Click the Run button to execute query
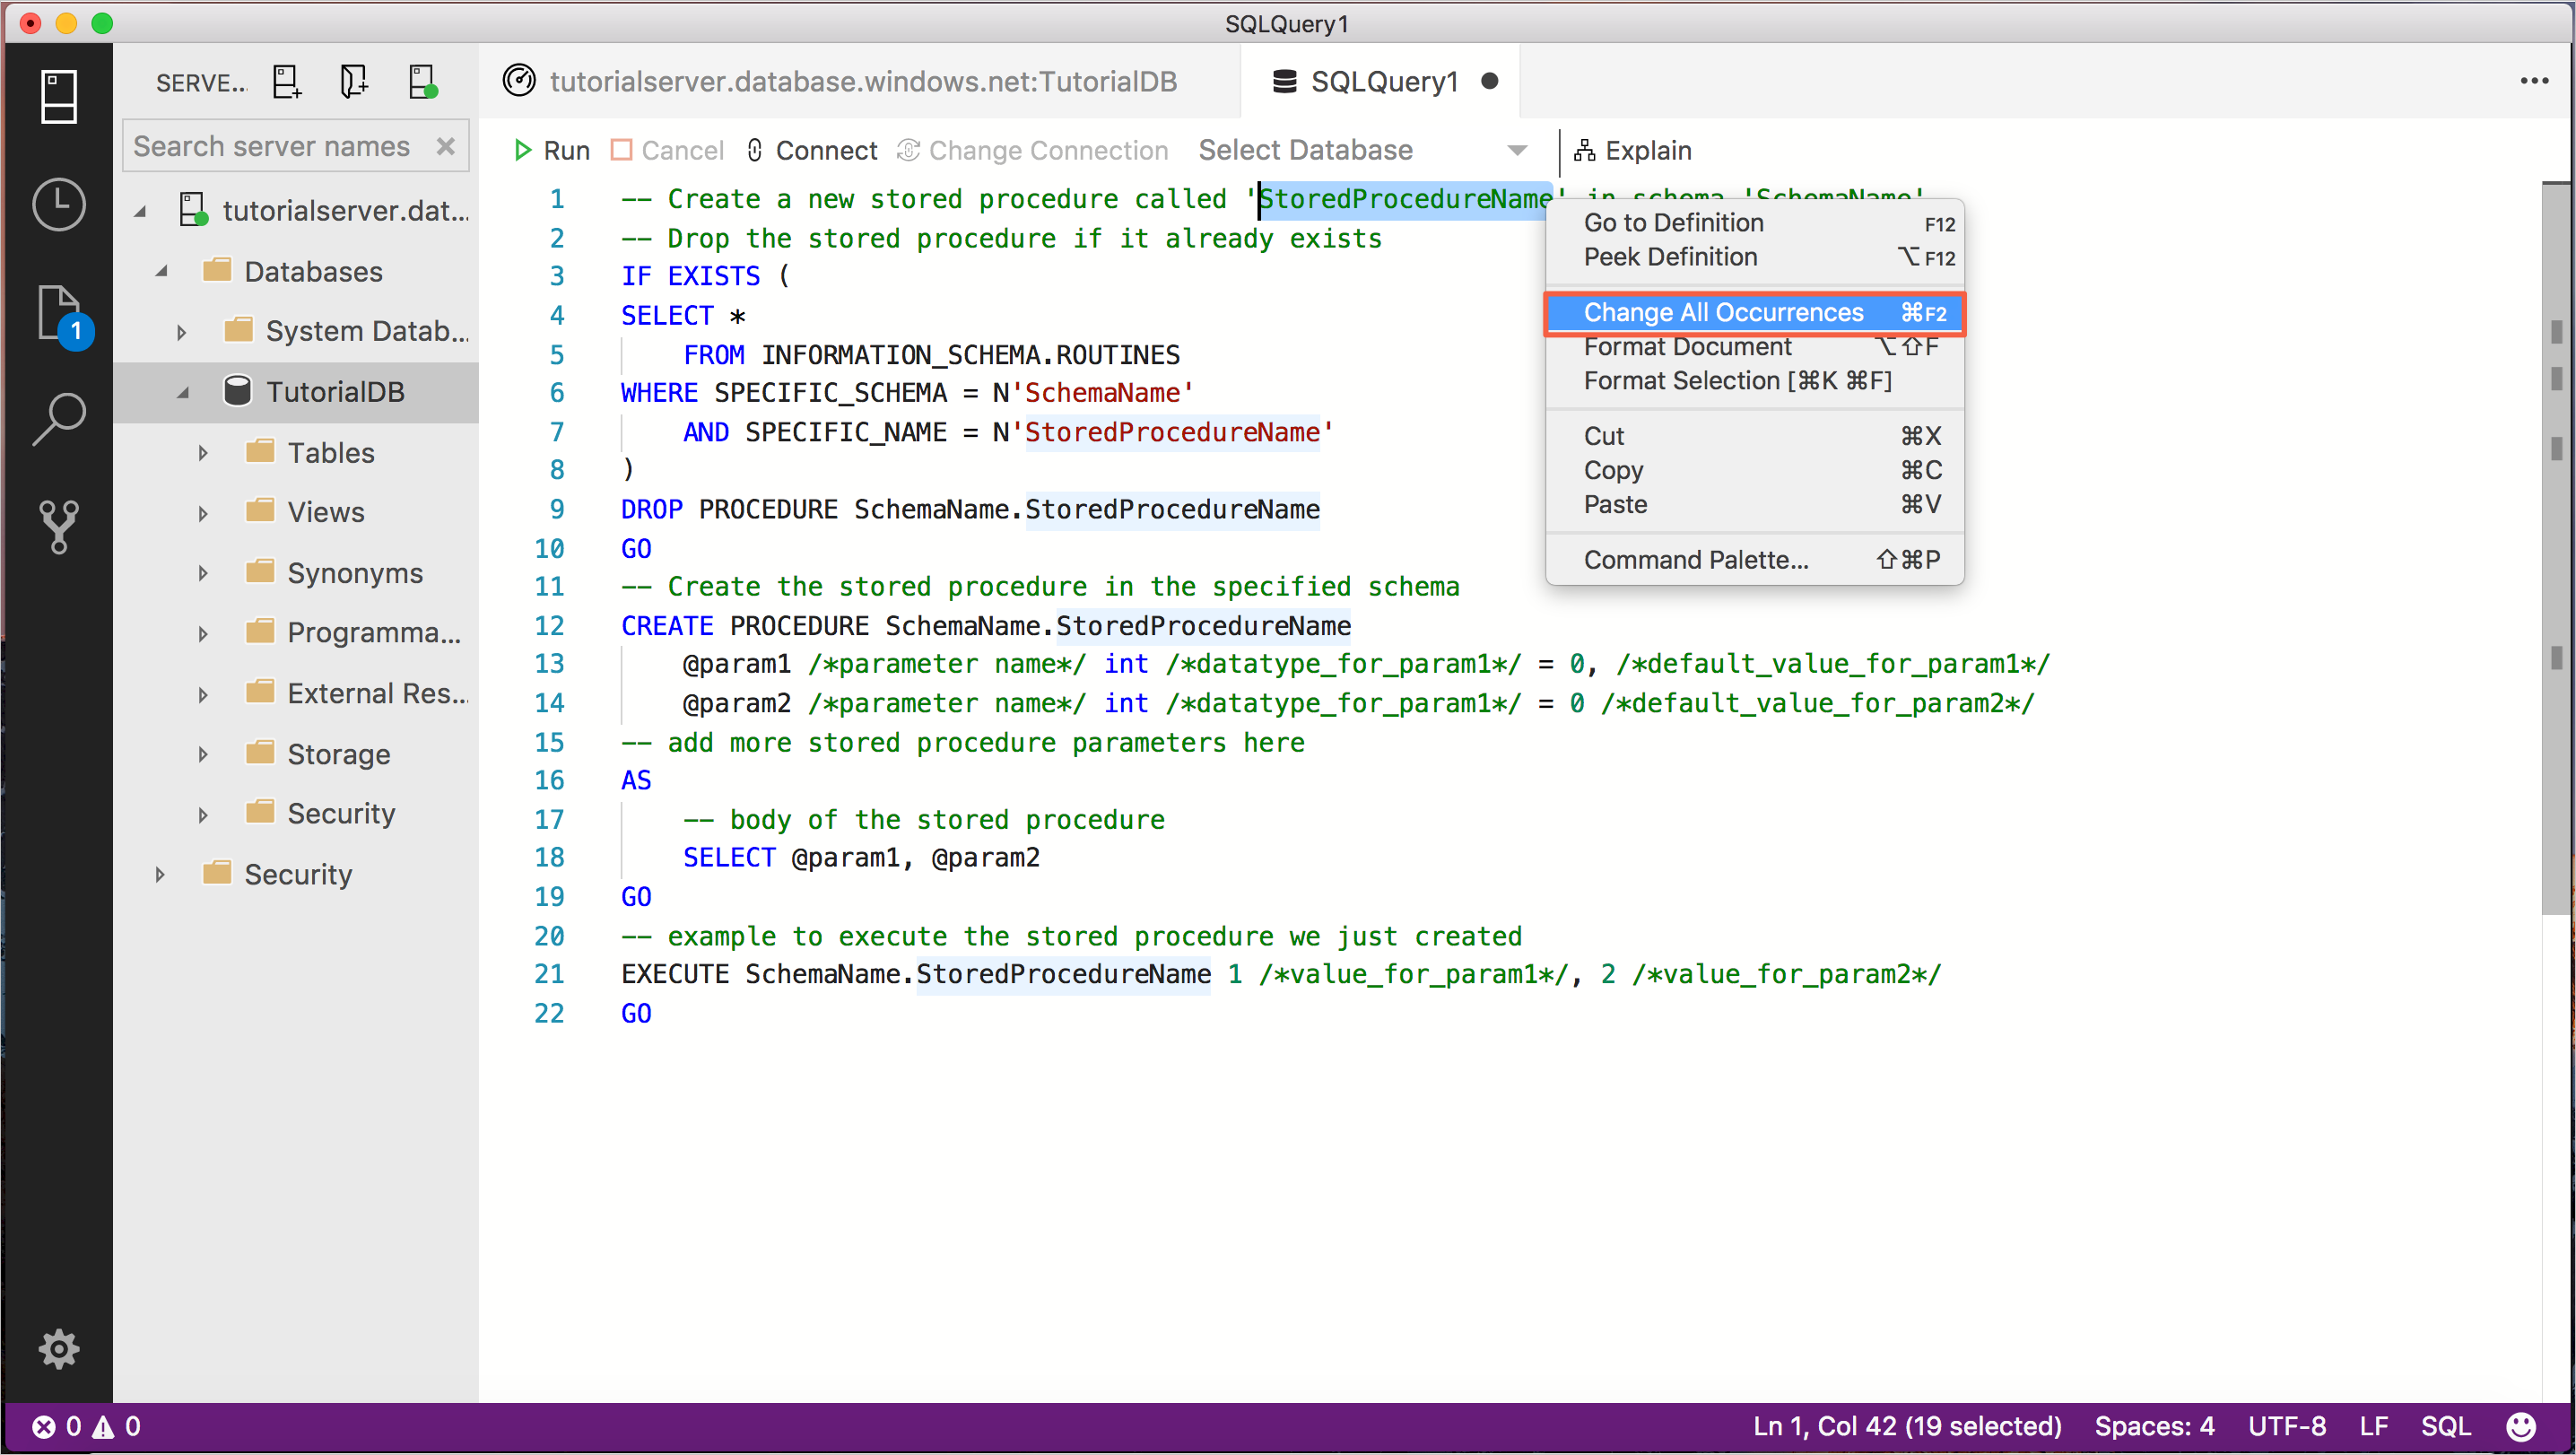 [x=550, y=151]
